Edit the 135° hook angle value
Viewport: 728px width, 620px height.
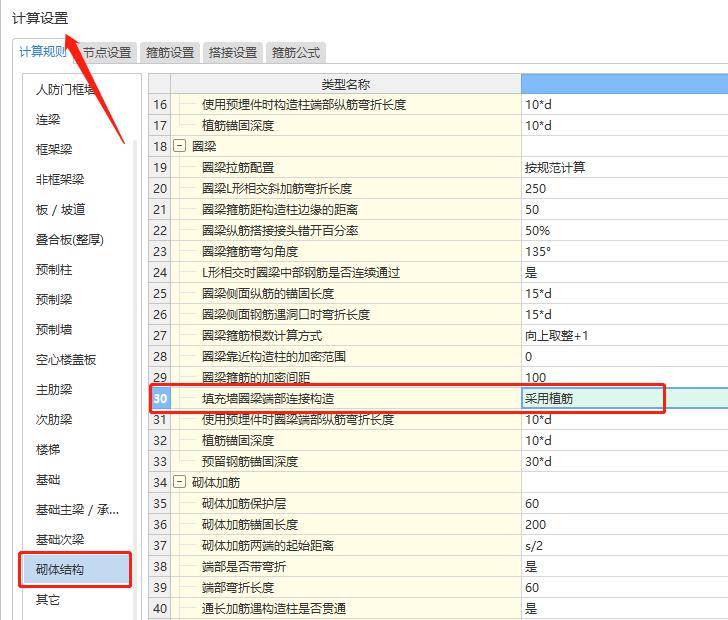[624, 252]
